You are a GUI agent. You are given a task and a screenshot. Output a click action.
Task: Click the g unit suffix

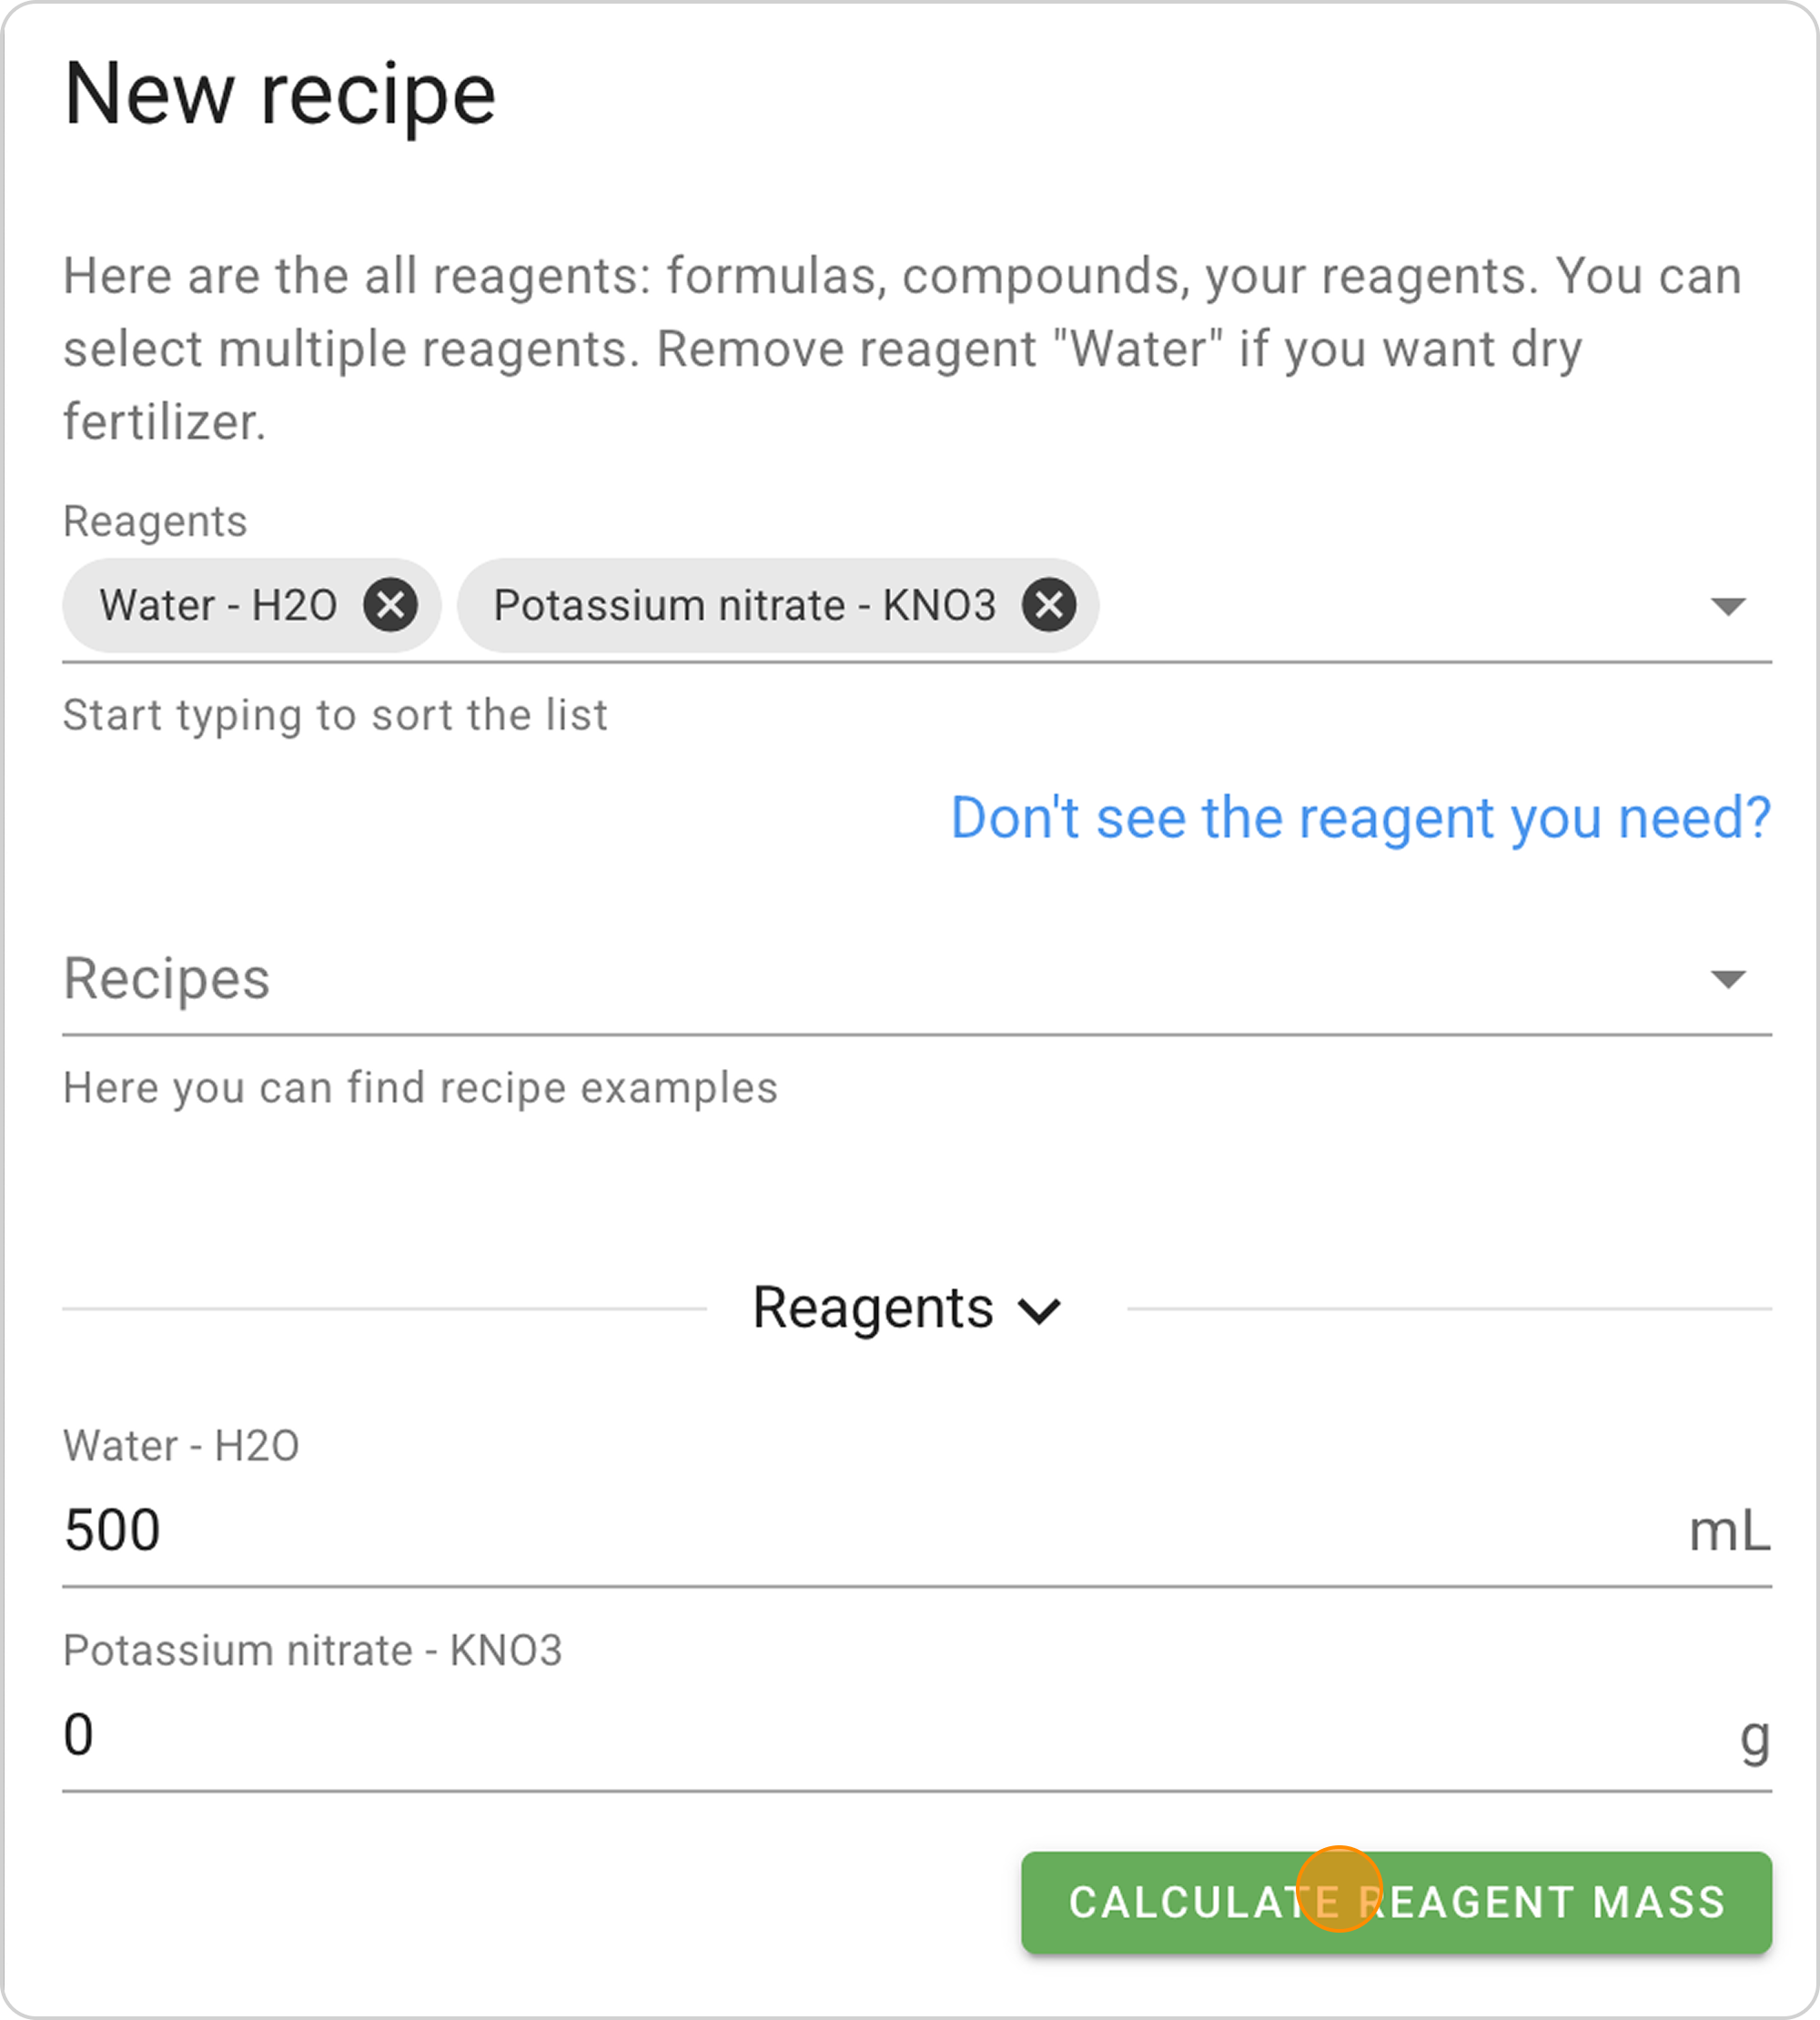pyautogui.click(x=1754, y=1737)
